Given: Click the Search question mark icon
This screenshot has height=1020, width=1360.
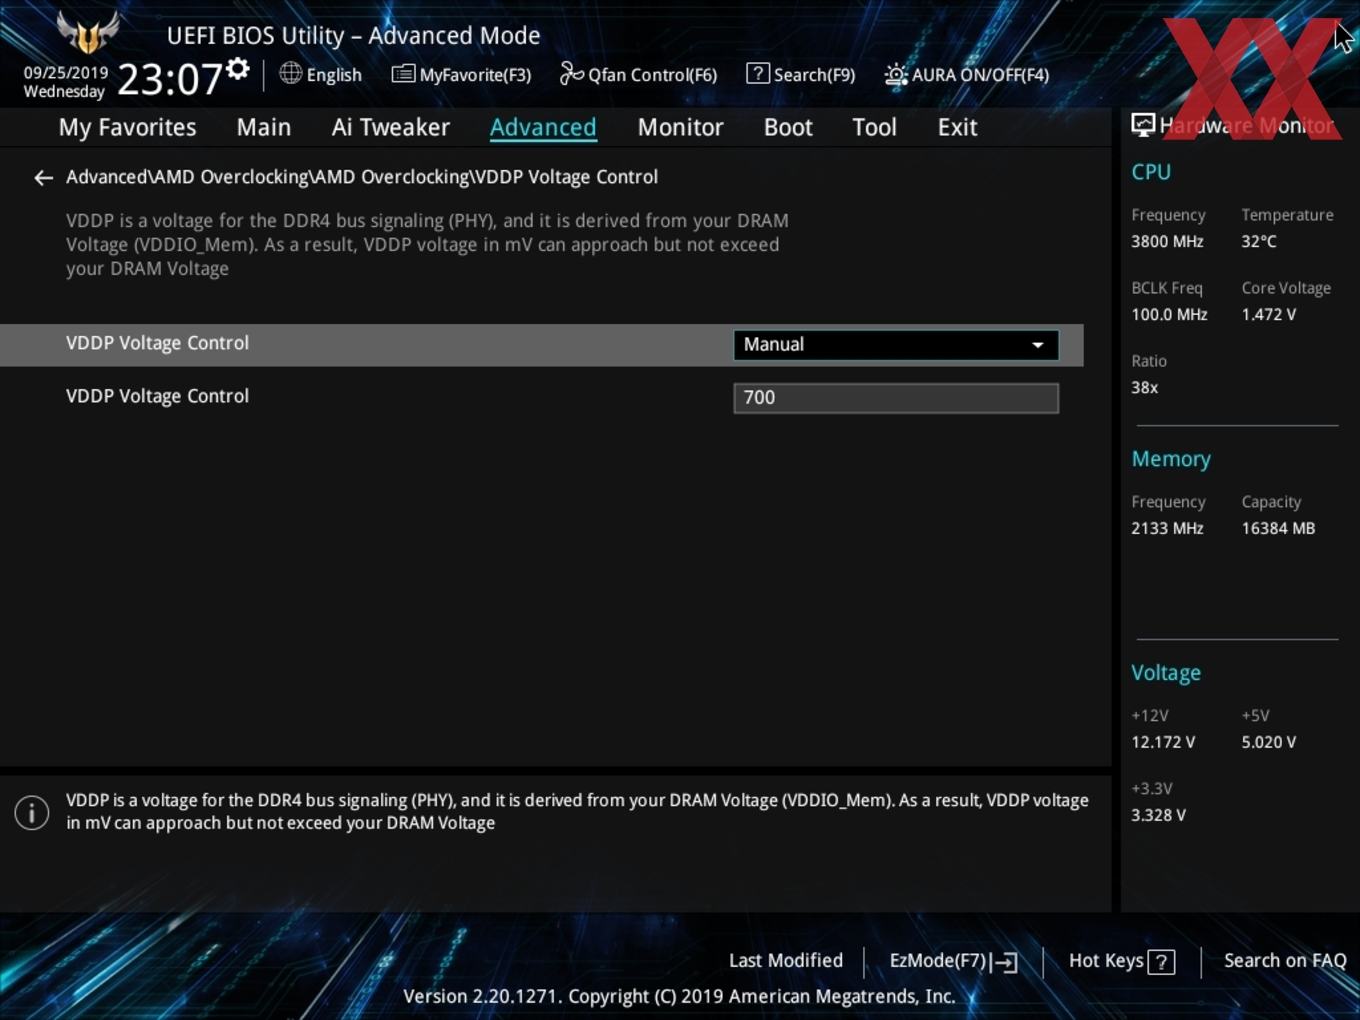Looking at the screenshot, I should click(x=758, y=73).
